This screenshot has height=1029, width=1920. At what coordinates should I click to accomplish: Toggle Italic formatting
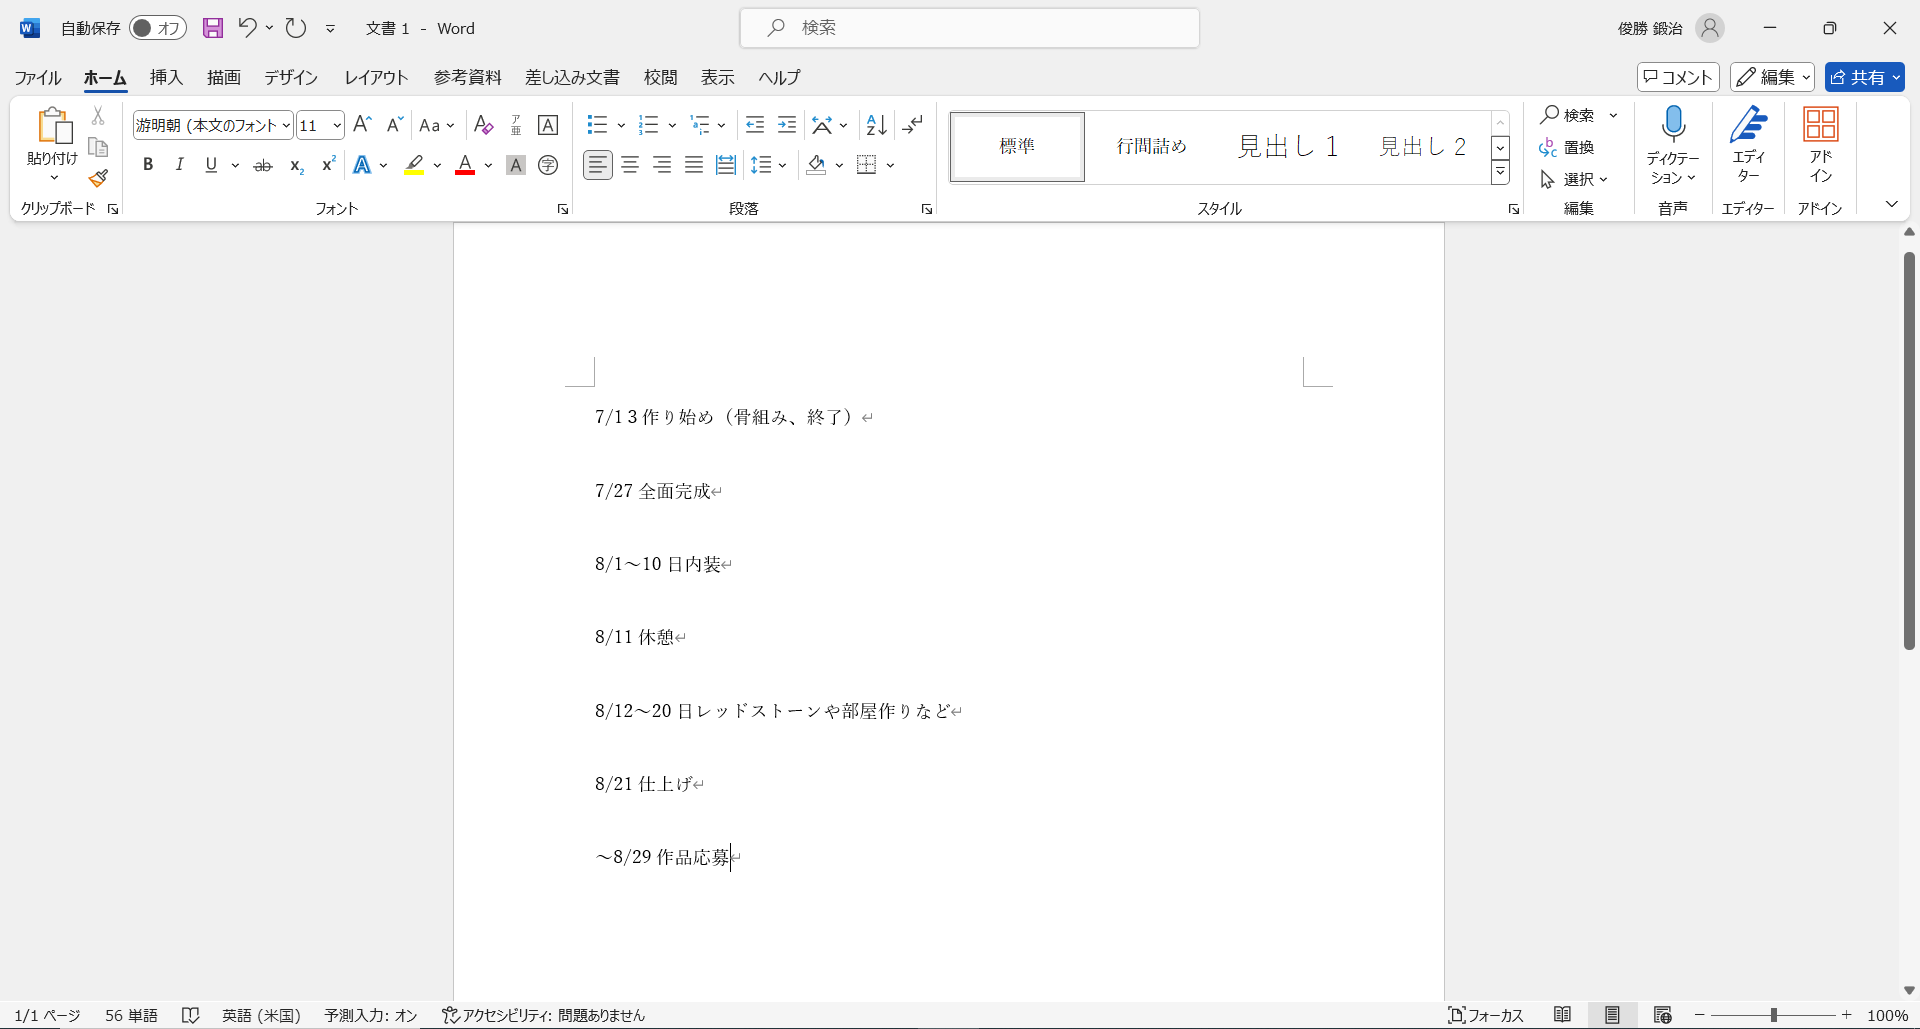(180, 165)
